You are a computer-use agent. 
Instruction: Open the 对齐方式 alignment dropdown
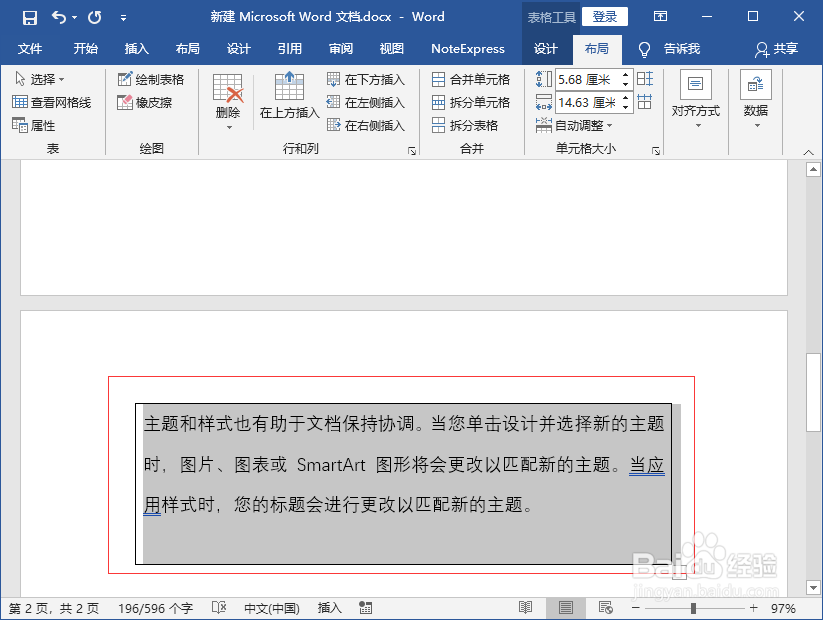pos(696,100)
